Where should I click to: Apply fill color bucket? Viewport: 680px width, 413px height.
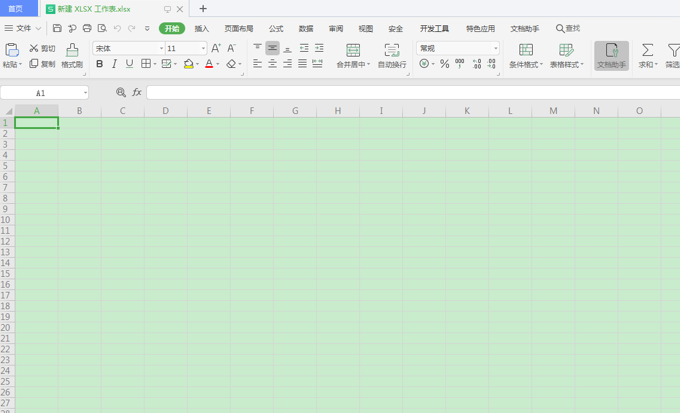188,64
